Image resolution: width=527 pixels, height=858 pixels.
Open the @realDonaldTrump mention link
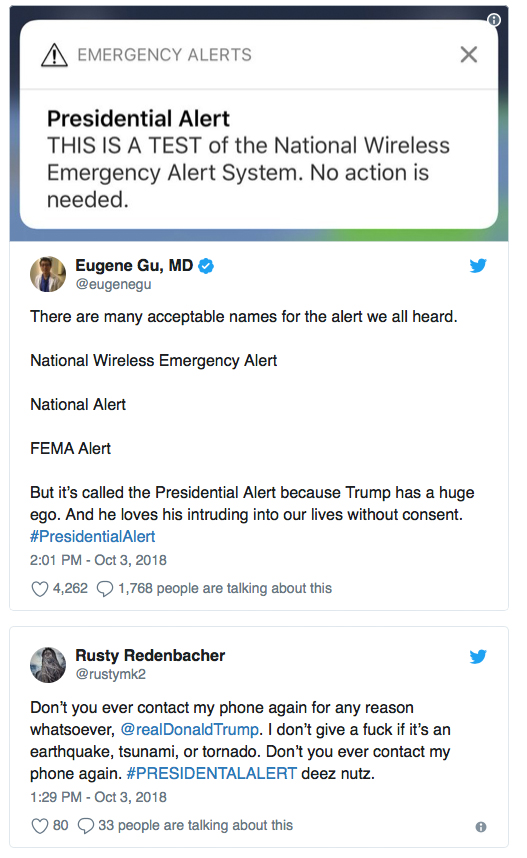click(x=189, y=729)
